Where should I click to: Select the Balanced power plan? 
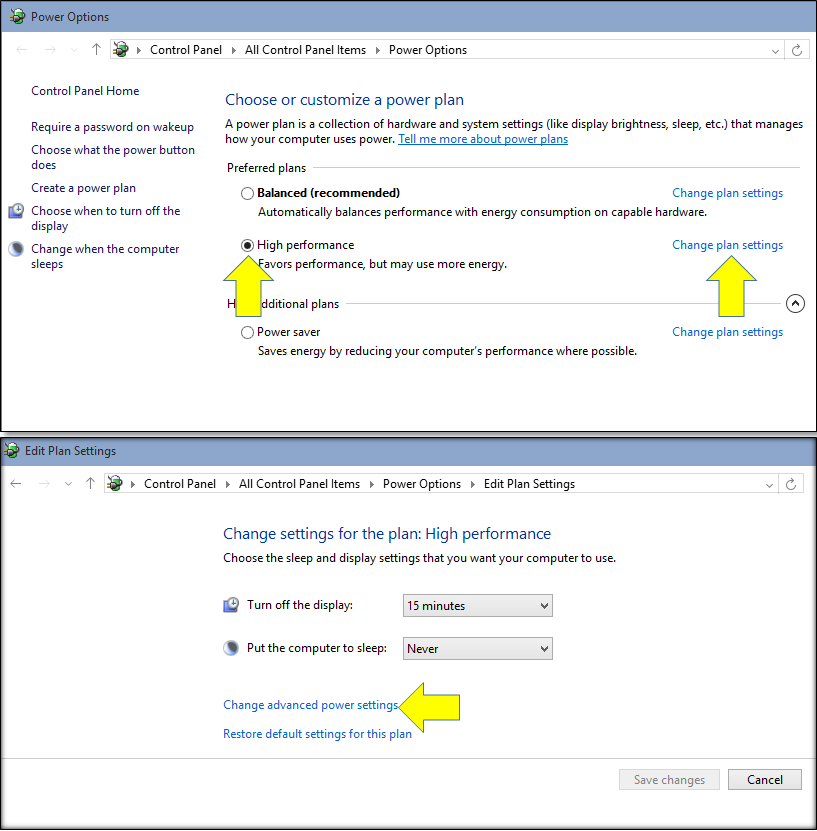[247, 192]
